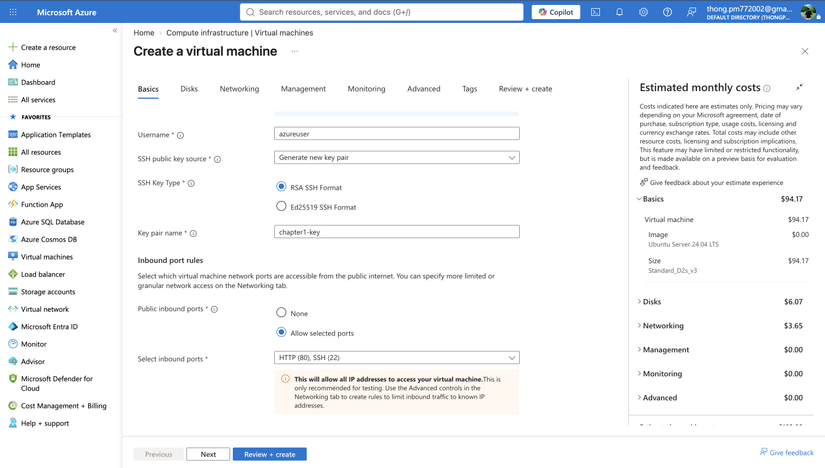Click the Microsoft Defender shield icon
825x468 pixels.
coord(13,379)
